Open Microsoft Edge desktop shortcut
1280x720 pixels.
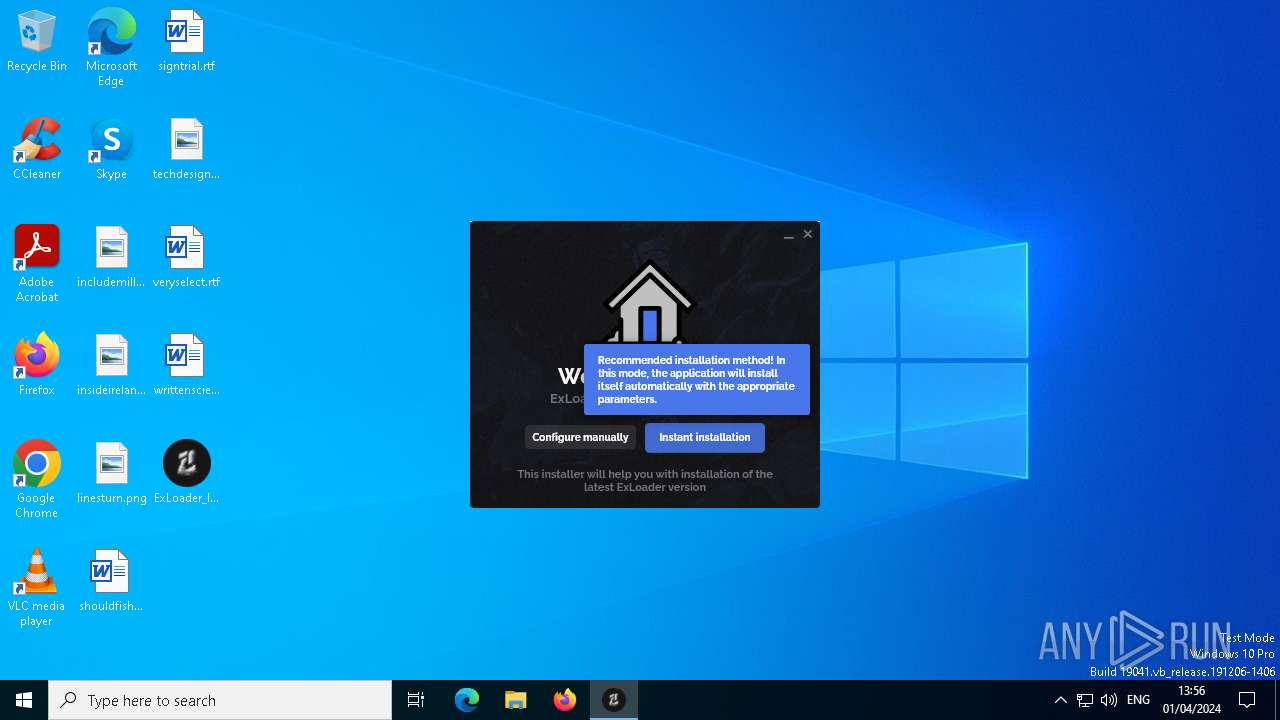pos(111,48)
